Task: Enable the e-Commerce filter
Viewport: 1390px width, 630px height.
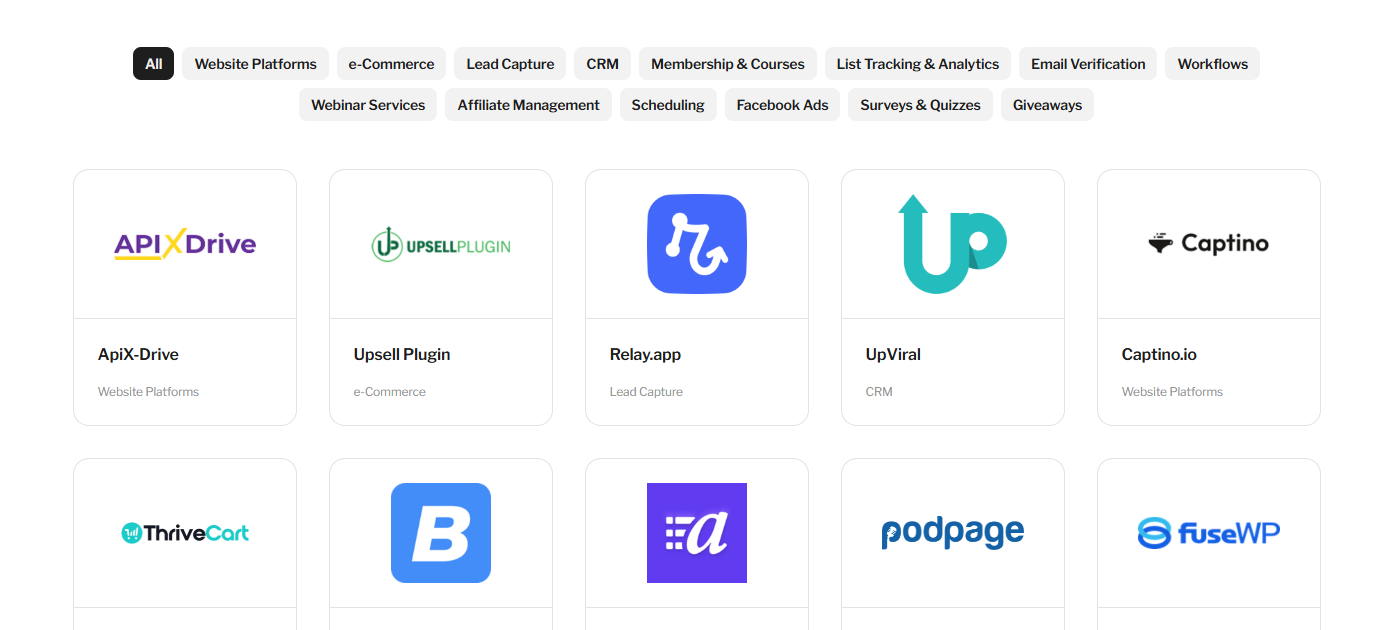Action: coord(391,63)
